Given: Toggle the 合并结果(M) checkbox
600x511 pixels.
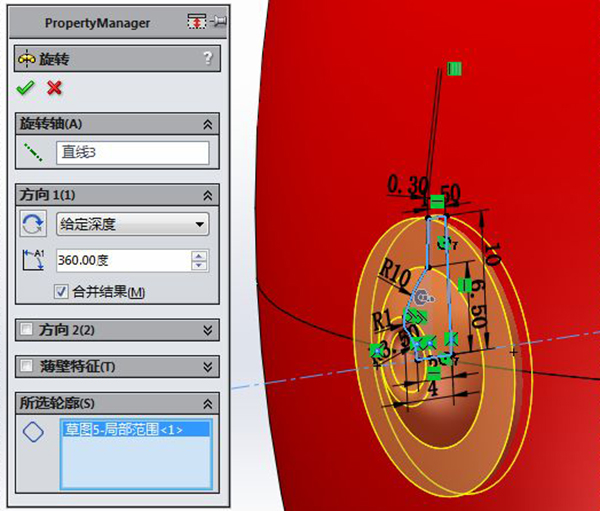Looking at the screenshot, I should pos(61,292).
